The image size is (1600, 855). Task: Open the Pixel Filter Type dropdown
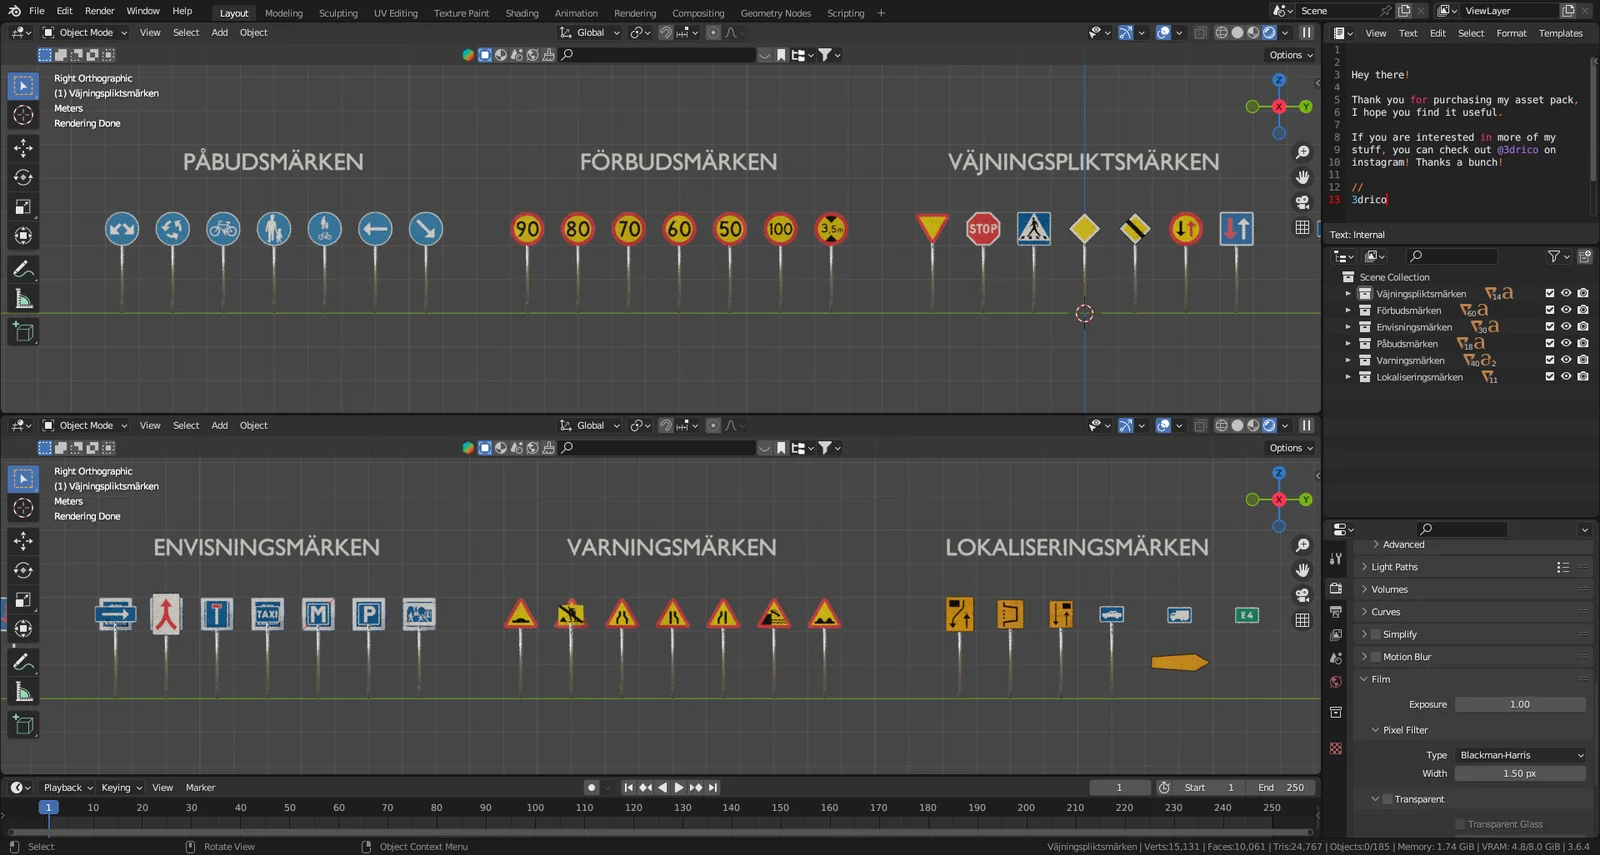point(1521,755)
